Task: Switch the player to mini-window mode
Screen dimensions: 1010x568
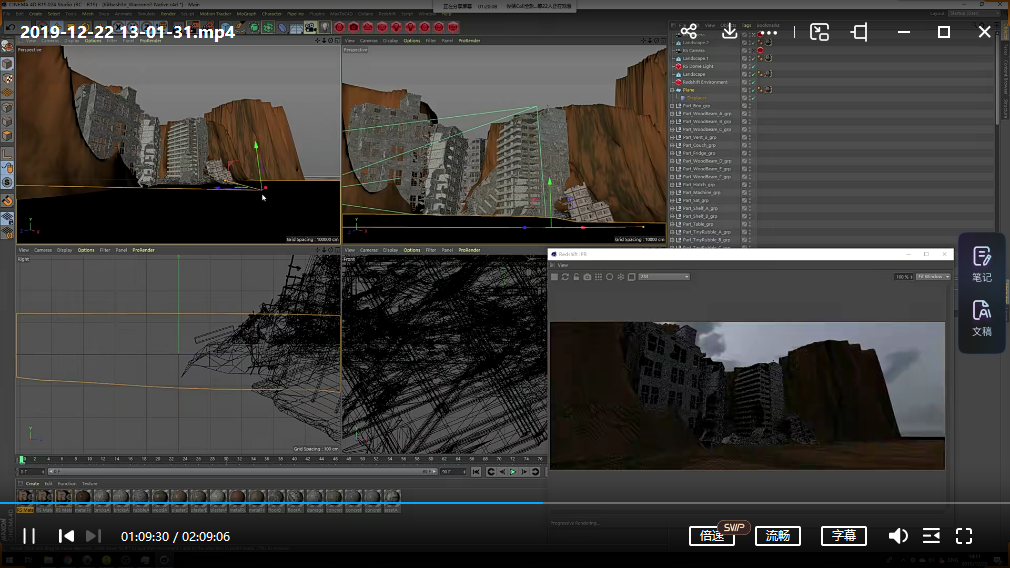Action: point(819,32)
